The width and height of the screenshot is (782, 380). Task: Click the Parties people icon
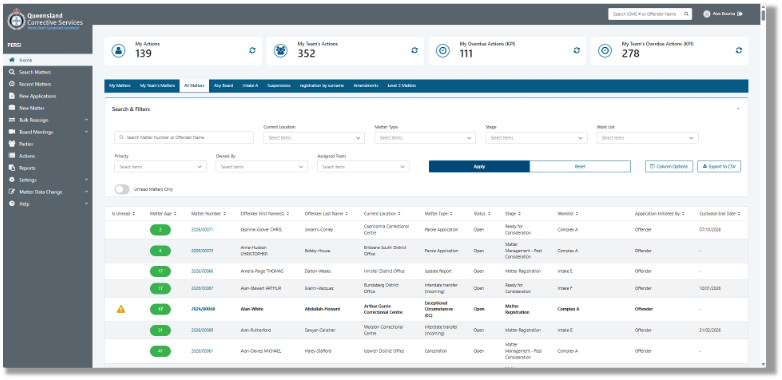[x=11, y=144]
